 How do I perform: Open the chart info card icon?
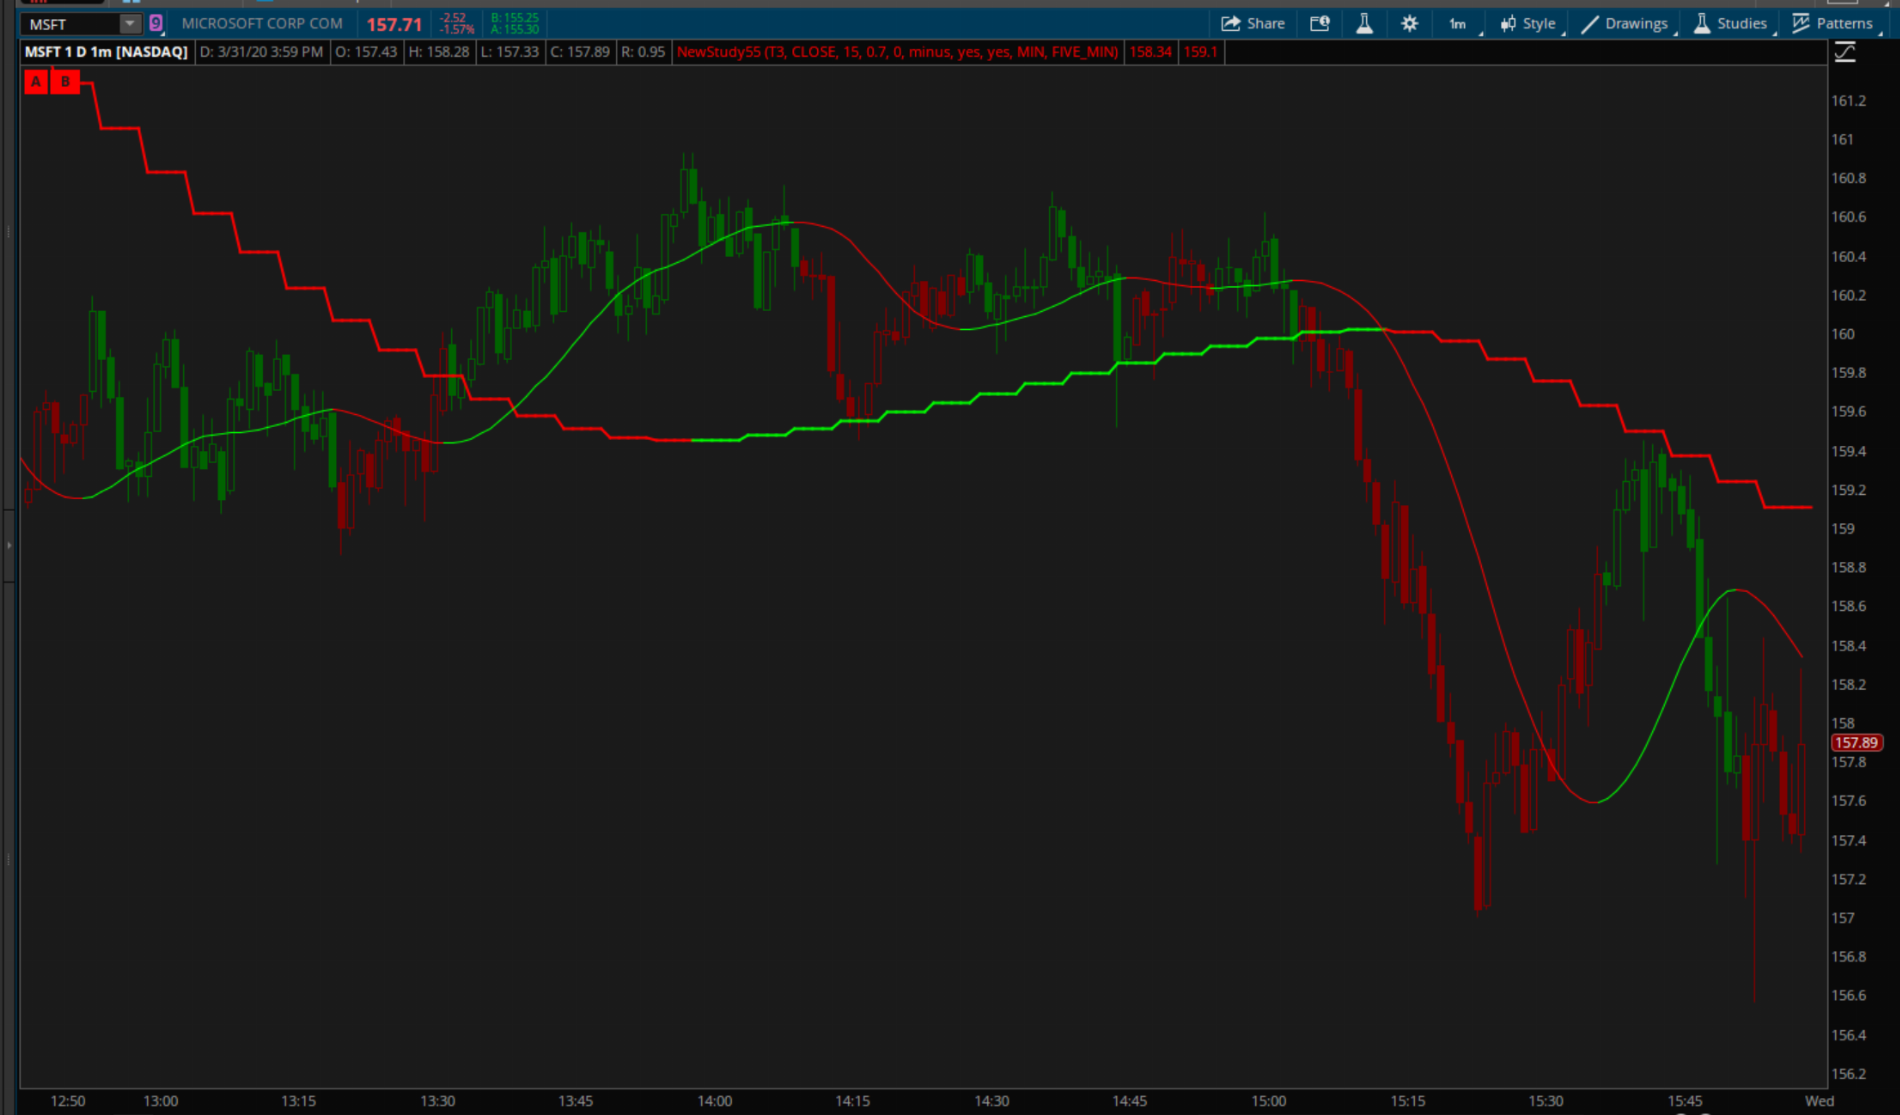tap(1320, 23)
